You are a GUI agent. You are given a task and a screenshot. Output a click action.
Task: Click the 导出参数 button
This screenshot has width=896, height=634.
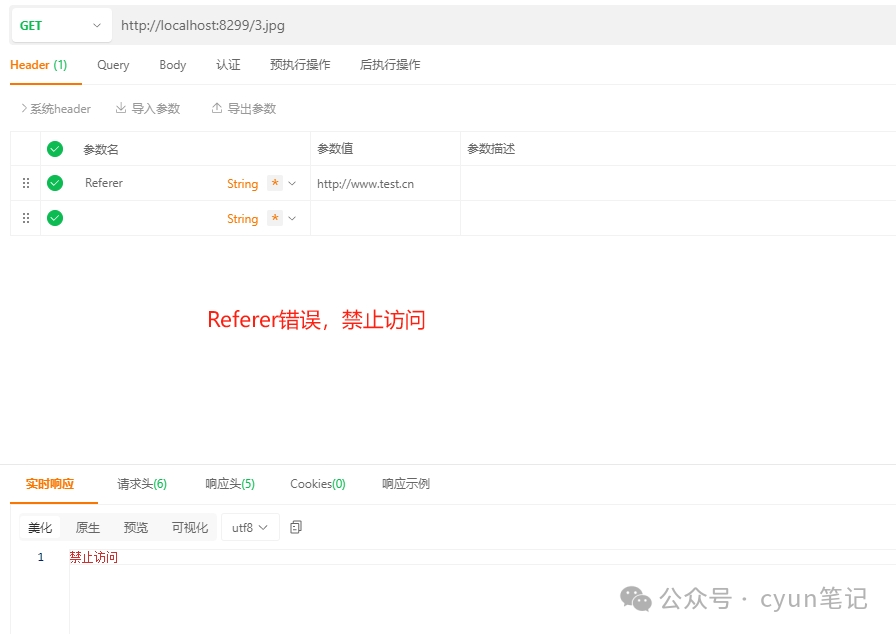pyautogui.click(x=243, y=108)
